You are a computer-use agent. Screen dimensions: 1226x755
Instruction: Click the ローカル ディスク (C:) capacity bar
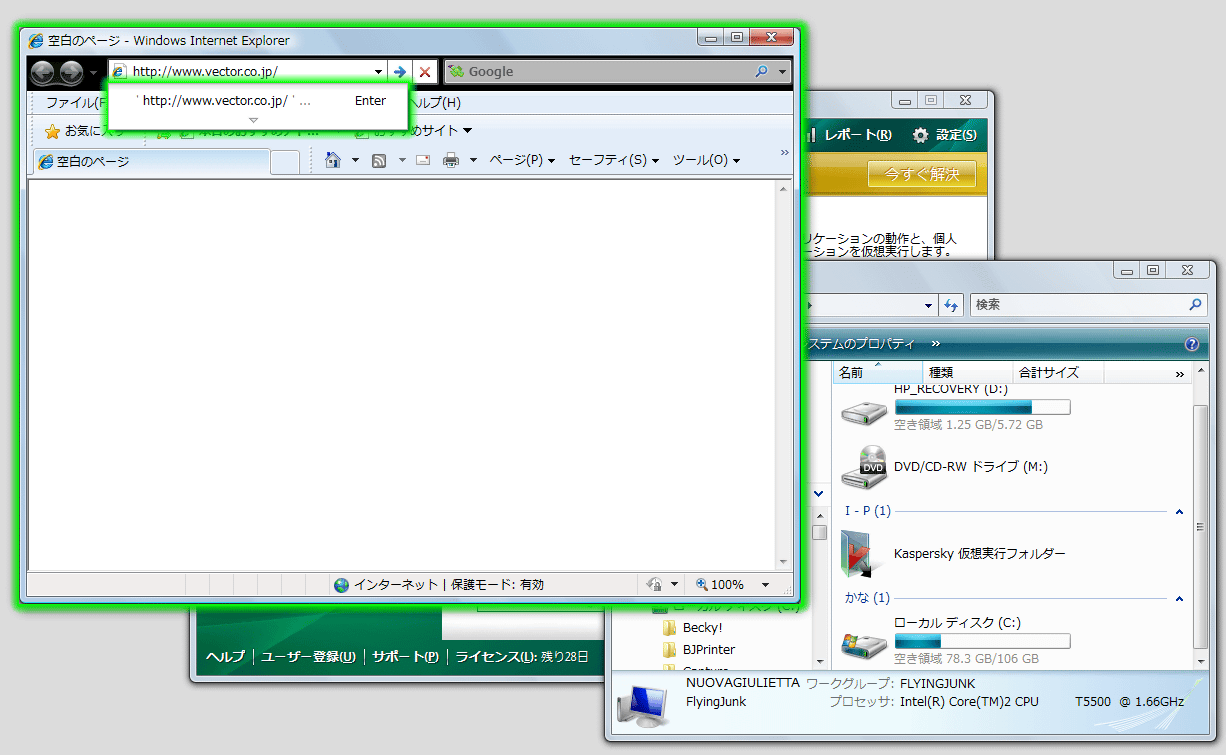(982, 641)
